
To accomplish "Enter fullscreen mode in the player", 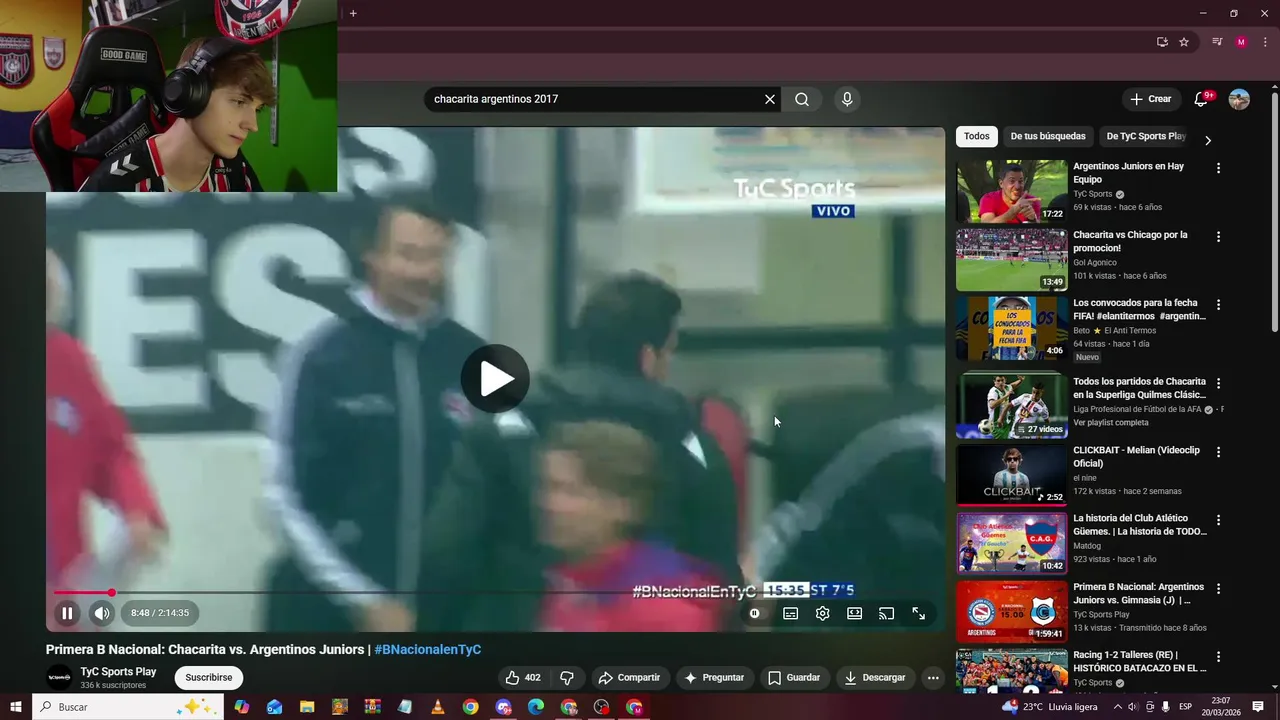I will click(x=918, y=614).
